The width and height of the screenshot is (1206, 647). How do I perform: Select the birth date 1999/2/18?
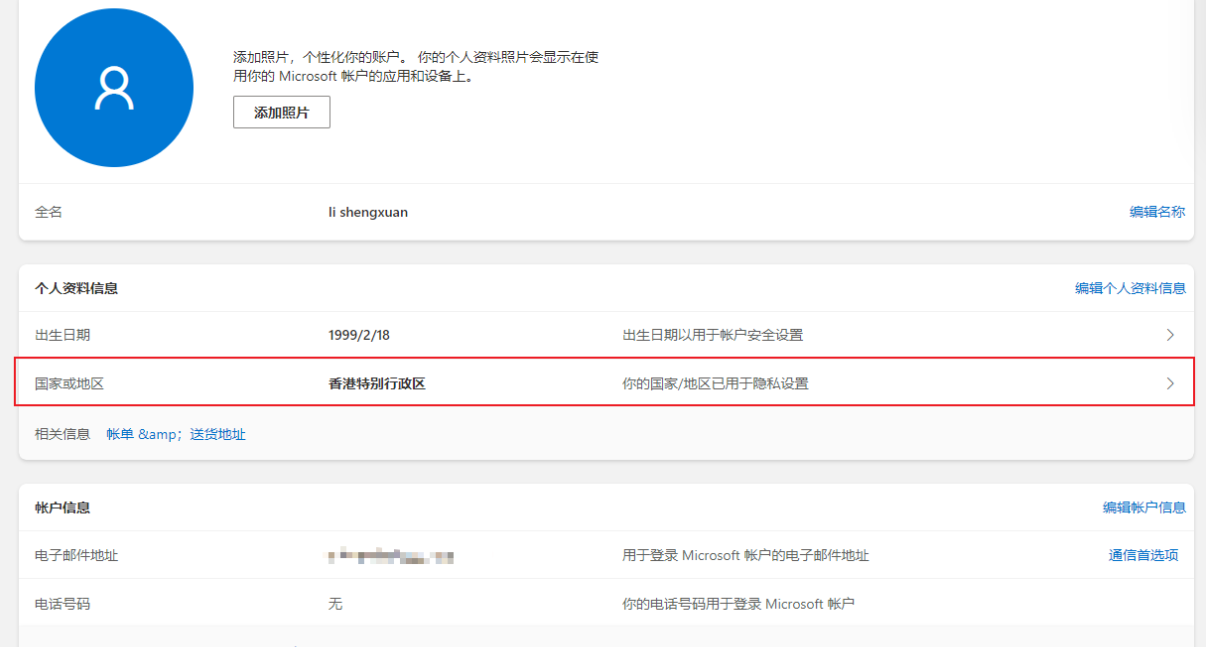coord(359,335)
